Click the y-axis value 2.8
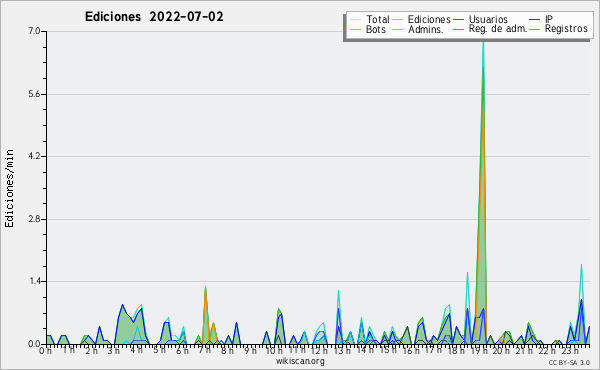This screenshot has height=370, width=600. pyautogui.click(x=34, y=219)
